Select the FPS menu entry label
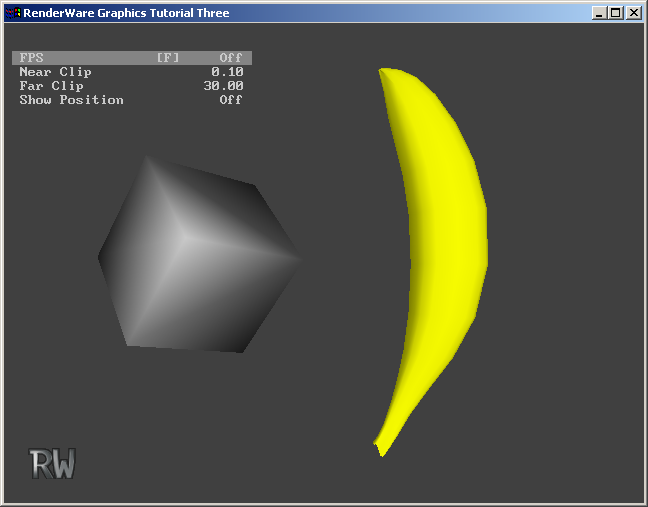The height and width of the screenshot is (507, 648). pos(31,58)
